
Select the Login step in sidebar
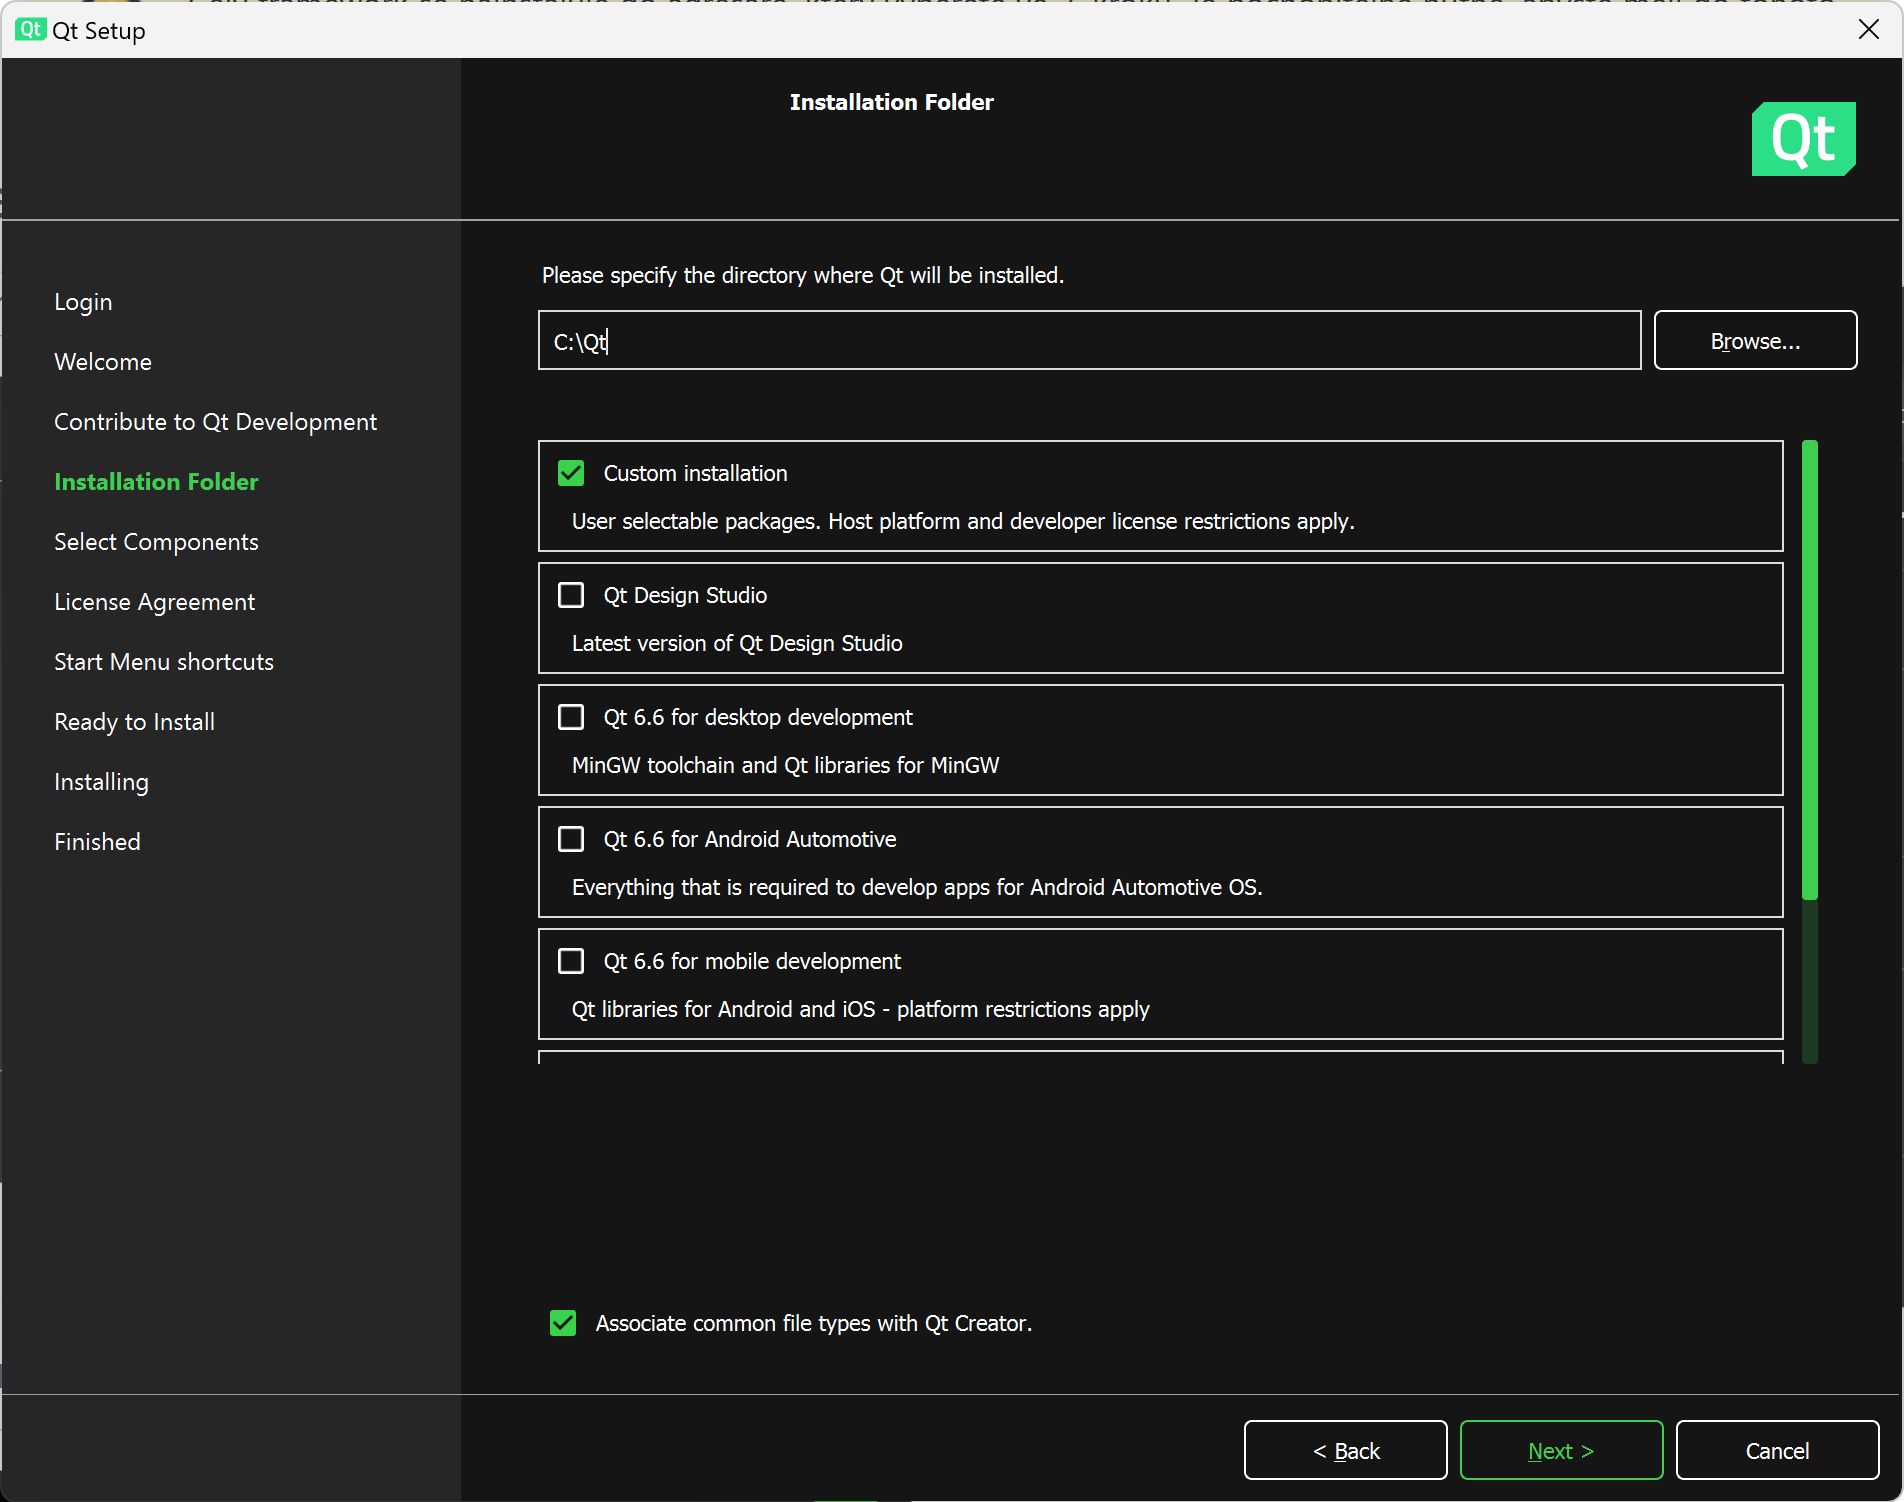pos(83,302)
